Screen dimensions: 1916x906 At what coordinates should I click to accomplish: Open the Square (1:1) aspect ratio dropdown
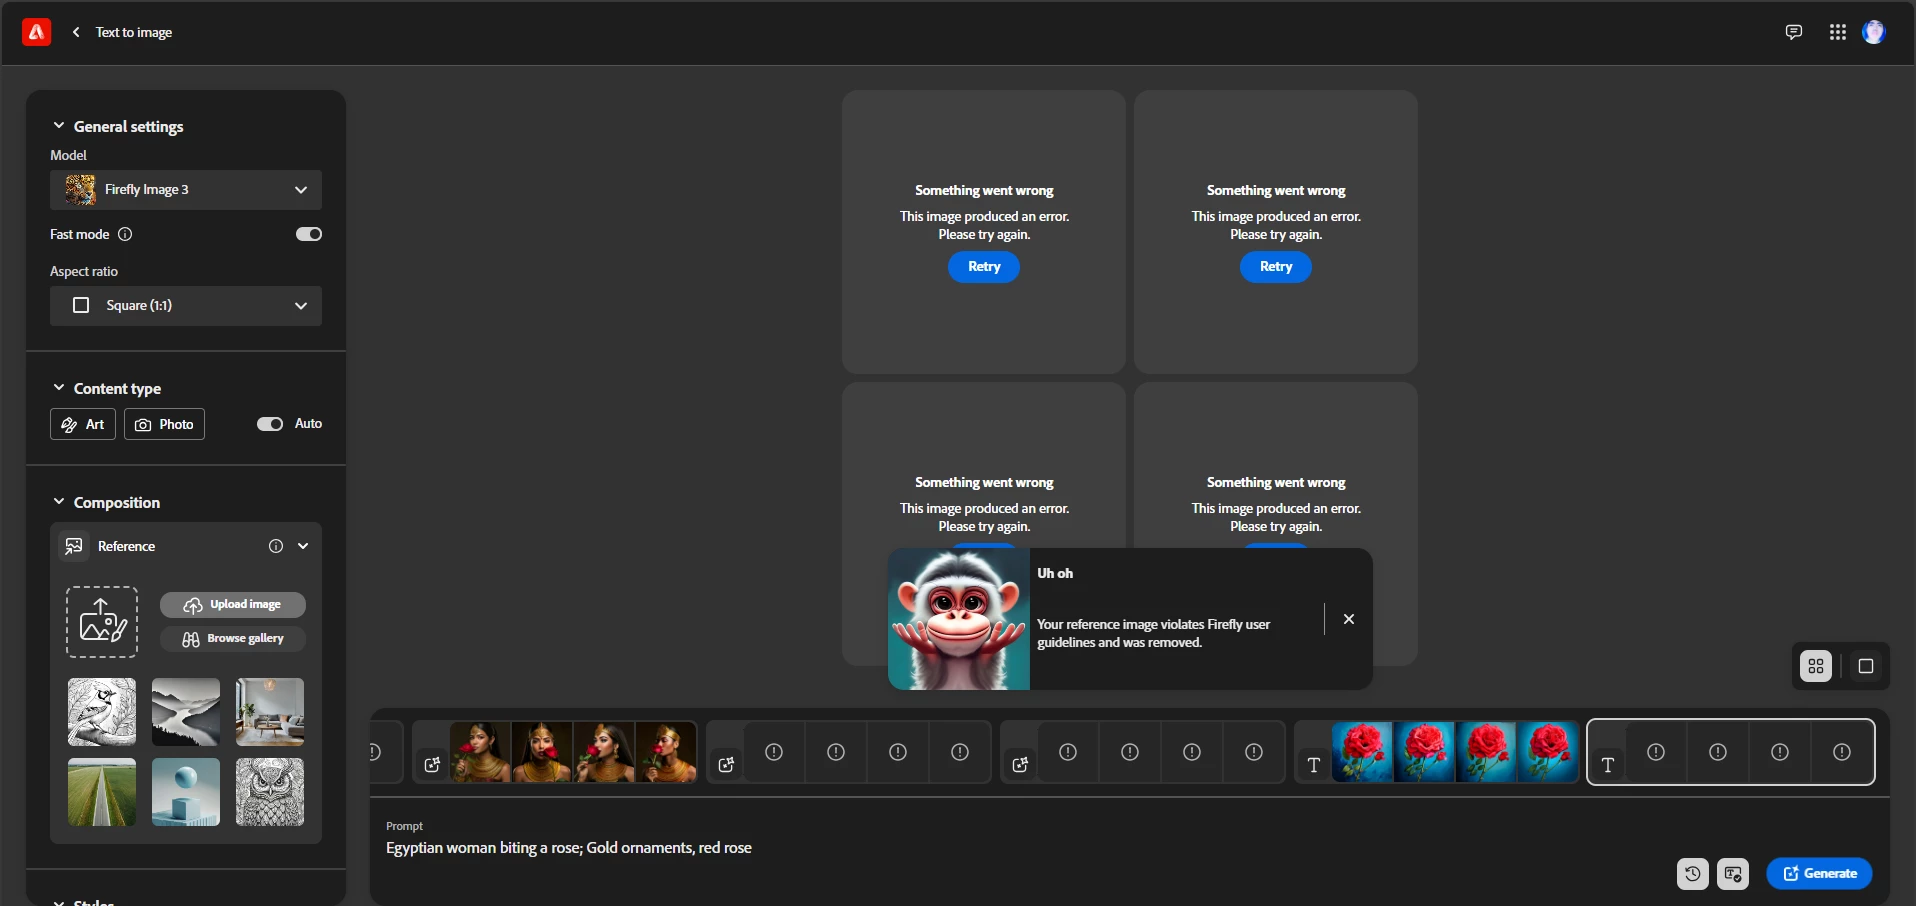coord(186,306)
